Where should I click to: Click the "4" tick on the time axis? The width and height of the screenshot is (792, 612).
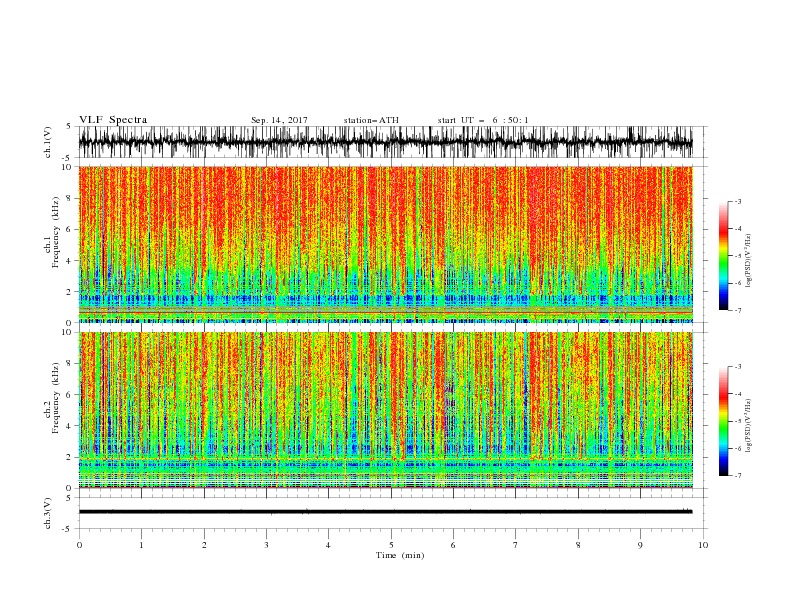click(x=328, y=545)
